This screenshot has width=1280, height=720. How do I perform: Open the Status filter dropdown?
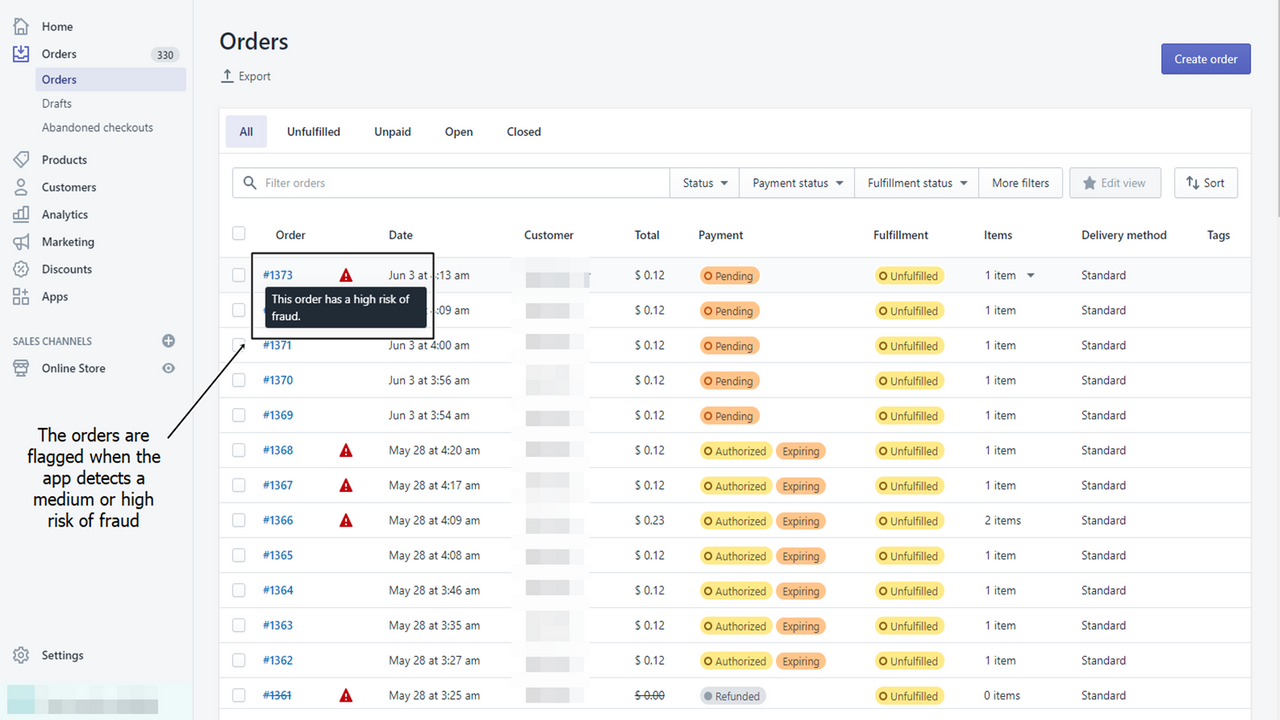(704, 182)
